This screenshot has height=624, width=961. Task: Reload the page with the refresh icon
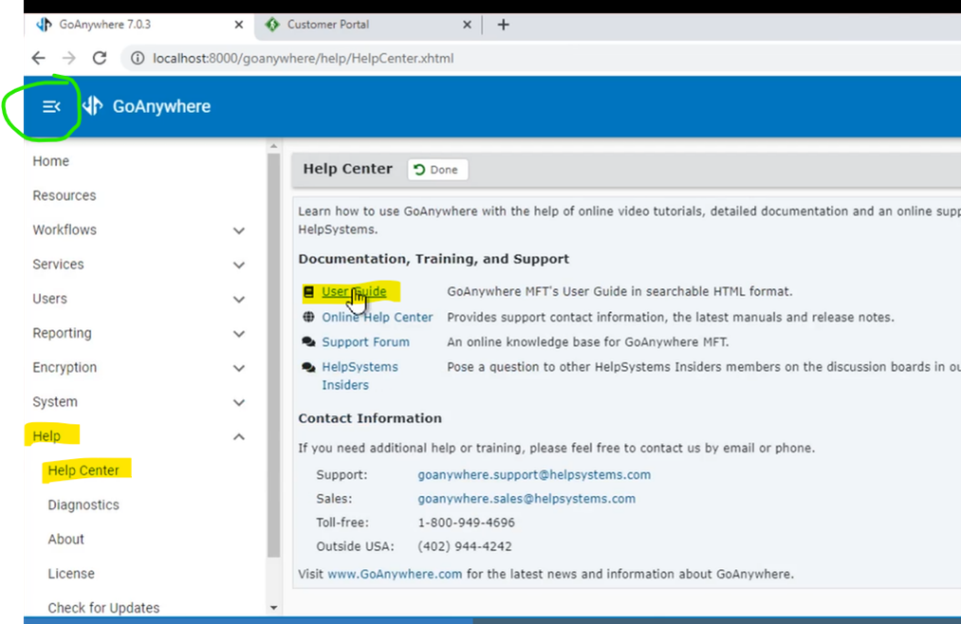coord(99,58)
